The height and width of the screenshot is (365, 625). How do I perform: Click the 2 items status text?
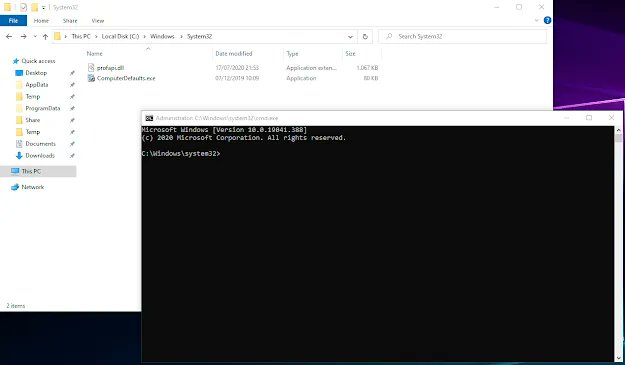16,306
